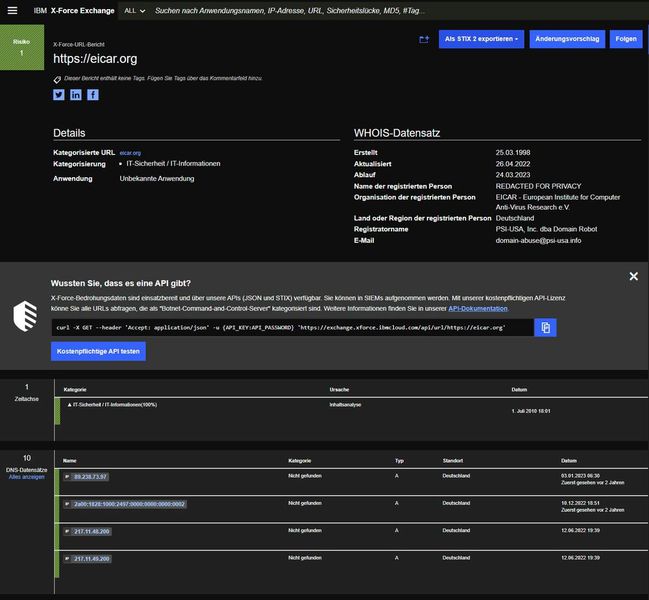
Task: Share report on Facebook
Action: [93, 95]
